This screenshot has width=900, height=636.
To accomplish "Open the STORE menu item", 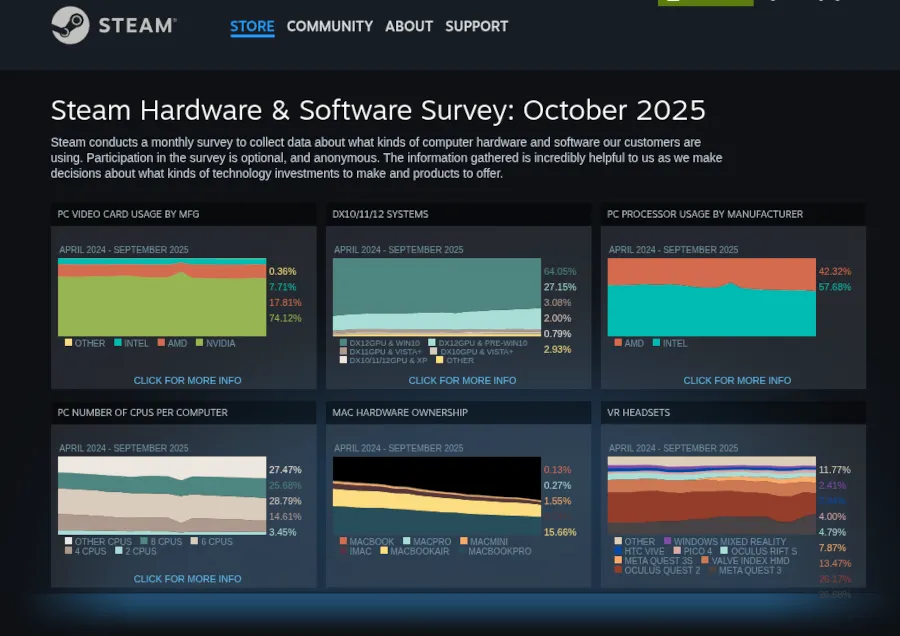I will (x=252, y=27).
